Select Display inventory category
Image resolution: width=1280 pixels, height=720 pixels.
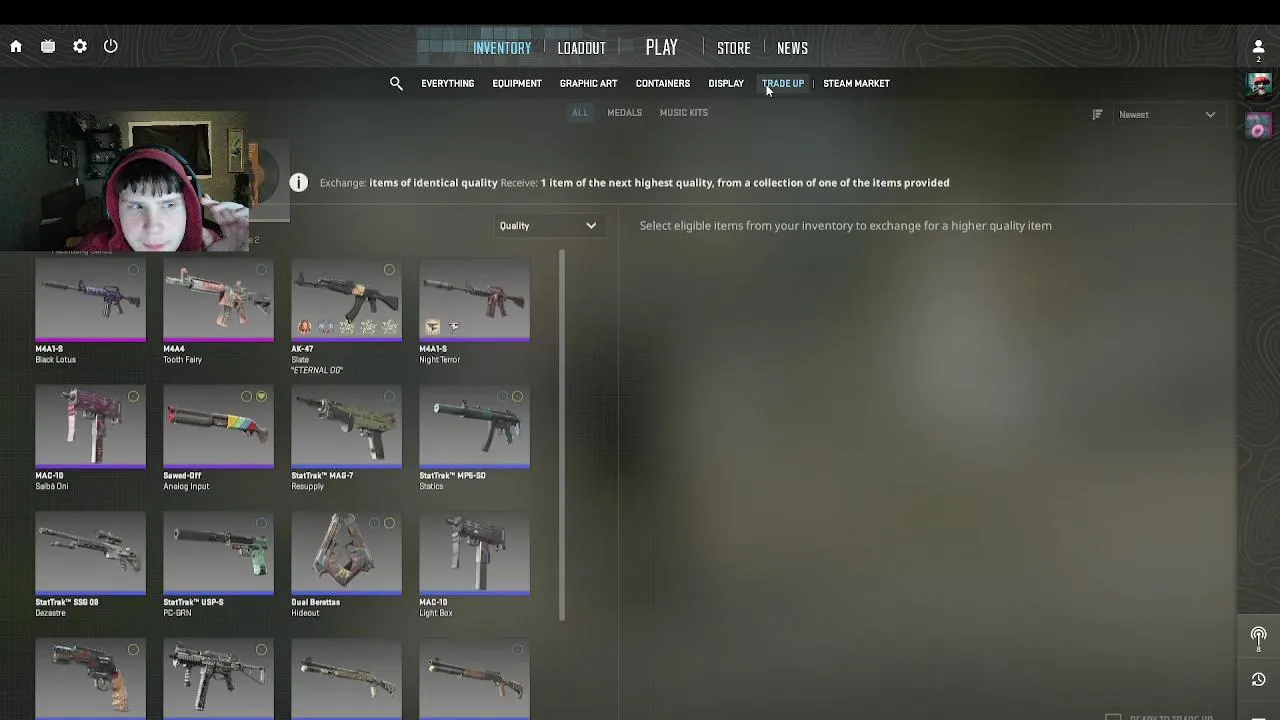click(726, 83)
